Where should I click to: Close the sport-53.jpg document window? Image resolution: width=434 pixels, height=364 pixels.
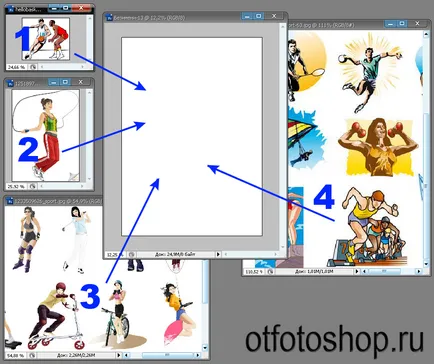click(417, 23)
